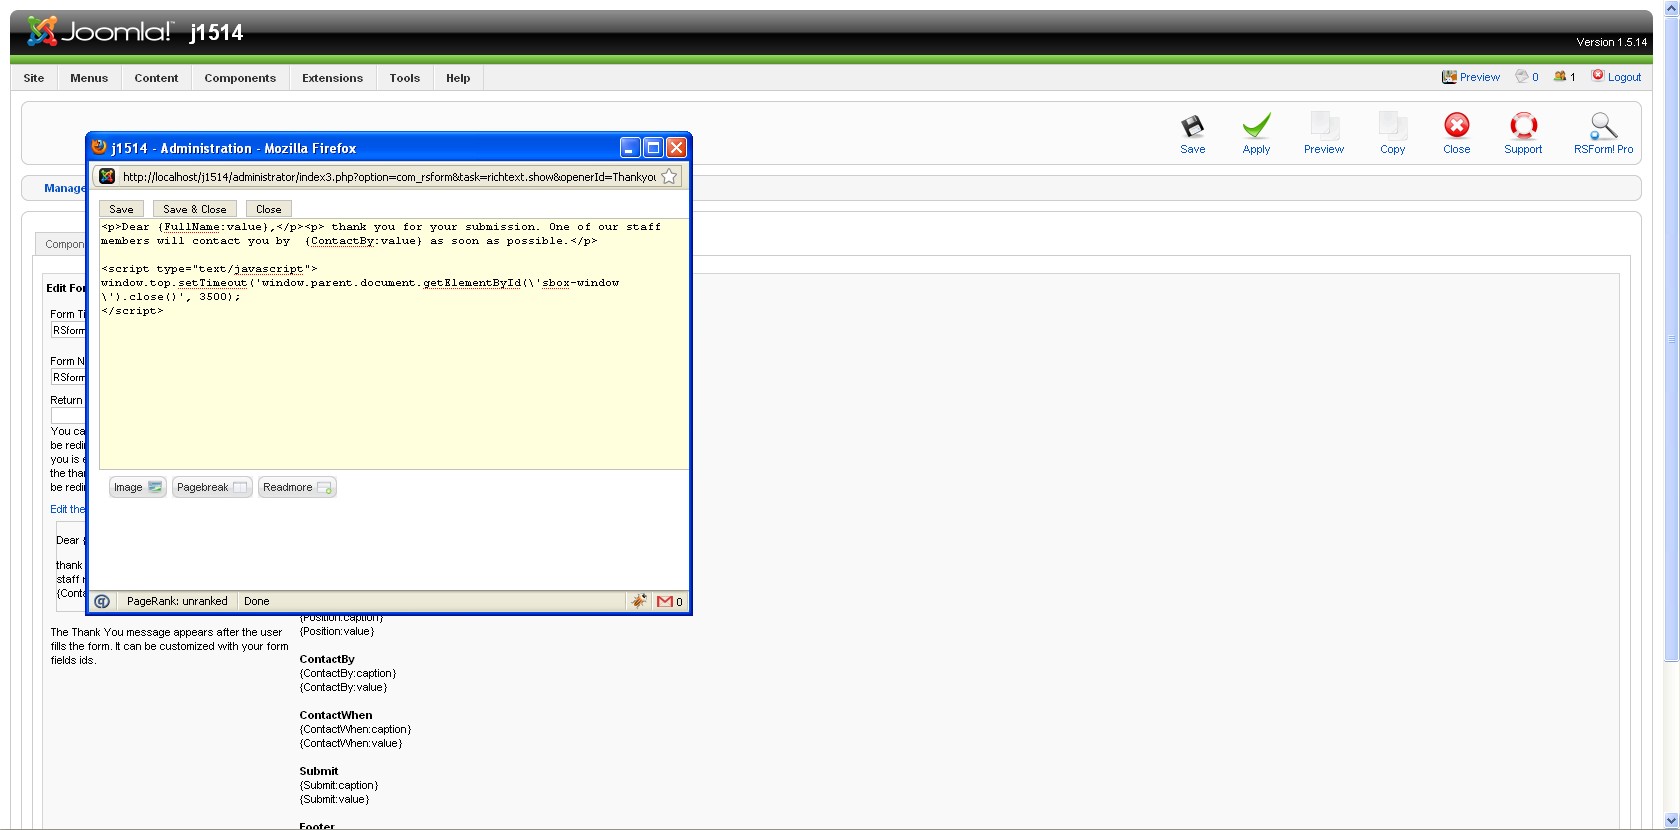
Task: Click the Done status bar text
Action: click(x=257, y=601)
